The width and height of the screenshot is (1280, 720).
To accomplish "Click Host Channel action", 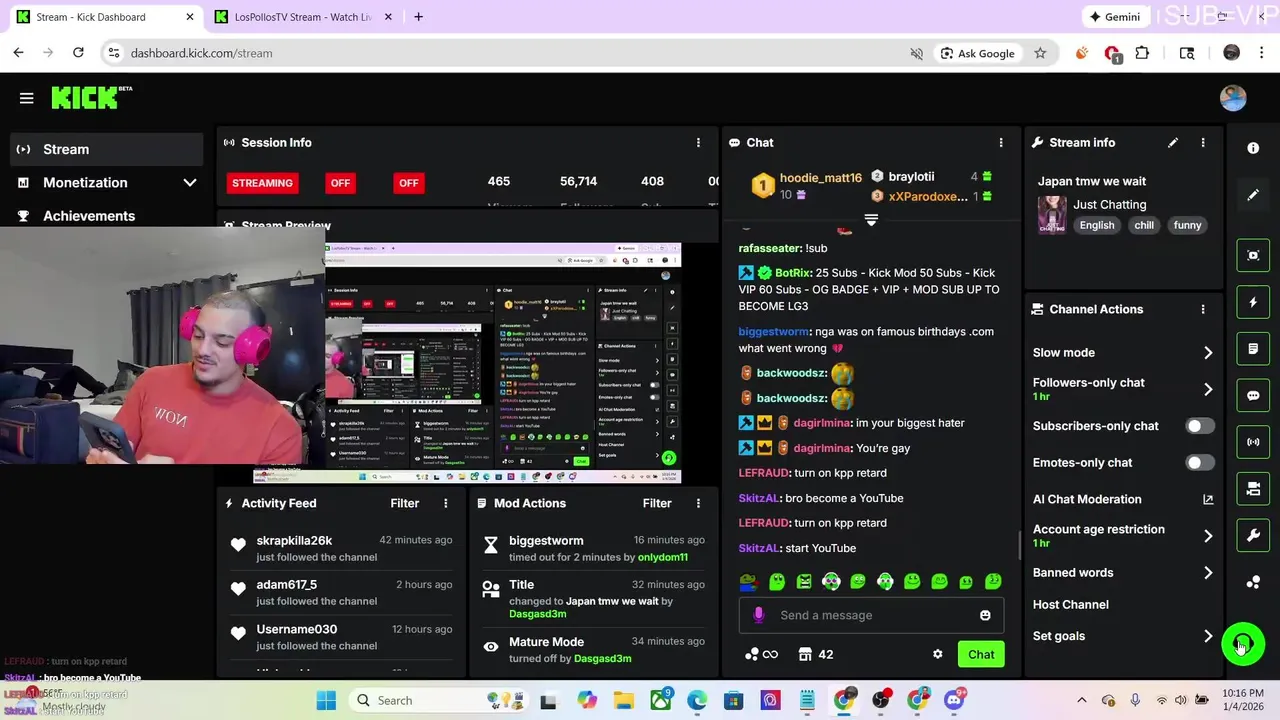I will [1070, 605].
